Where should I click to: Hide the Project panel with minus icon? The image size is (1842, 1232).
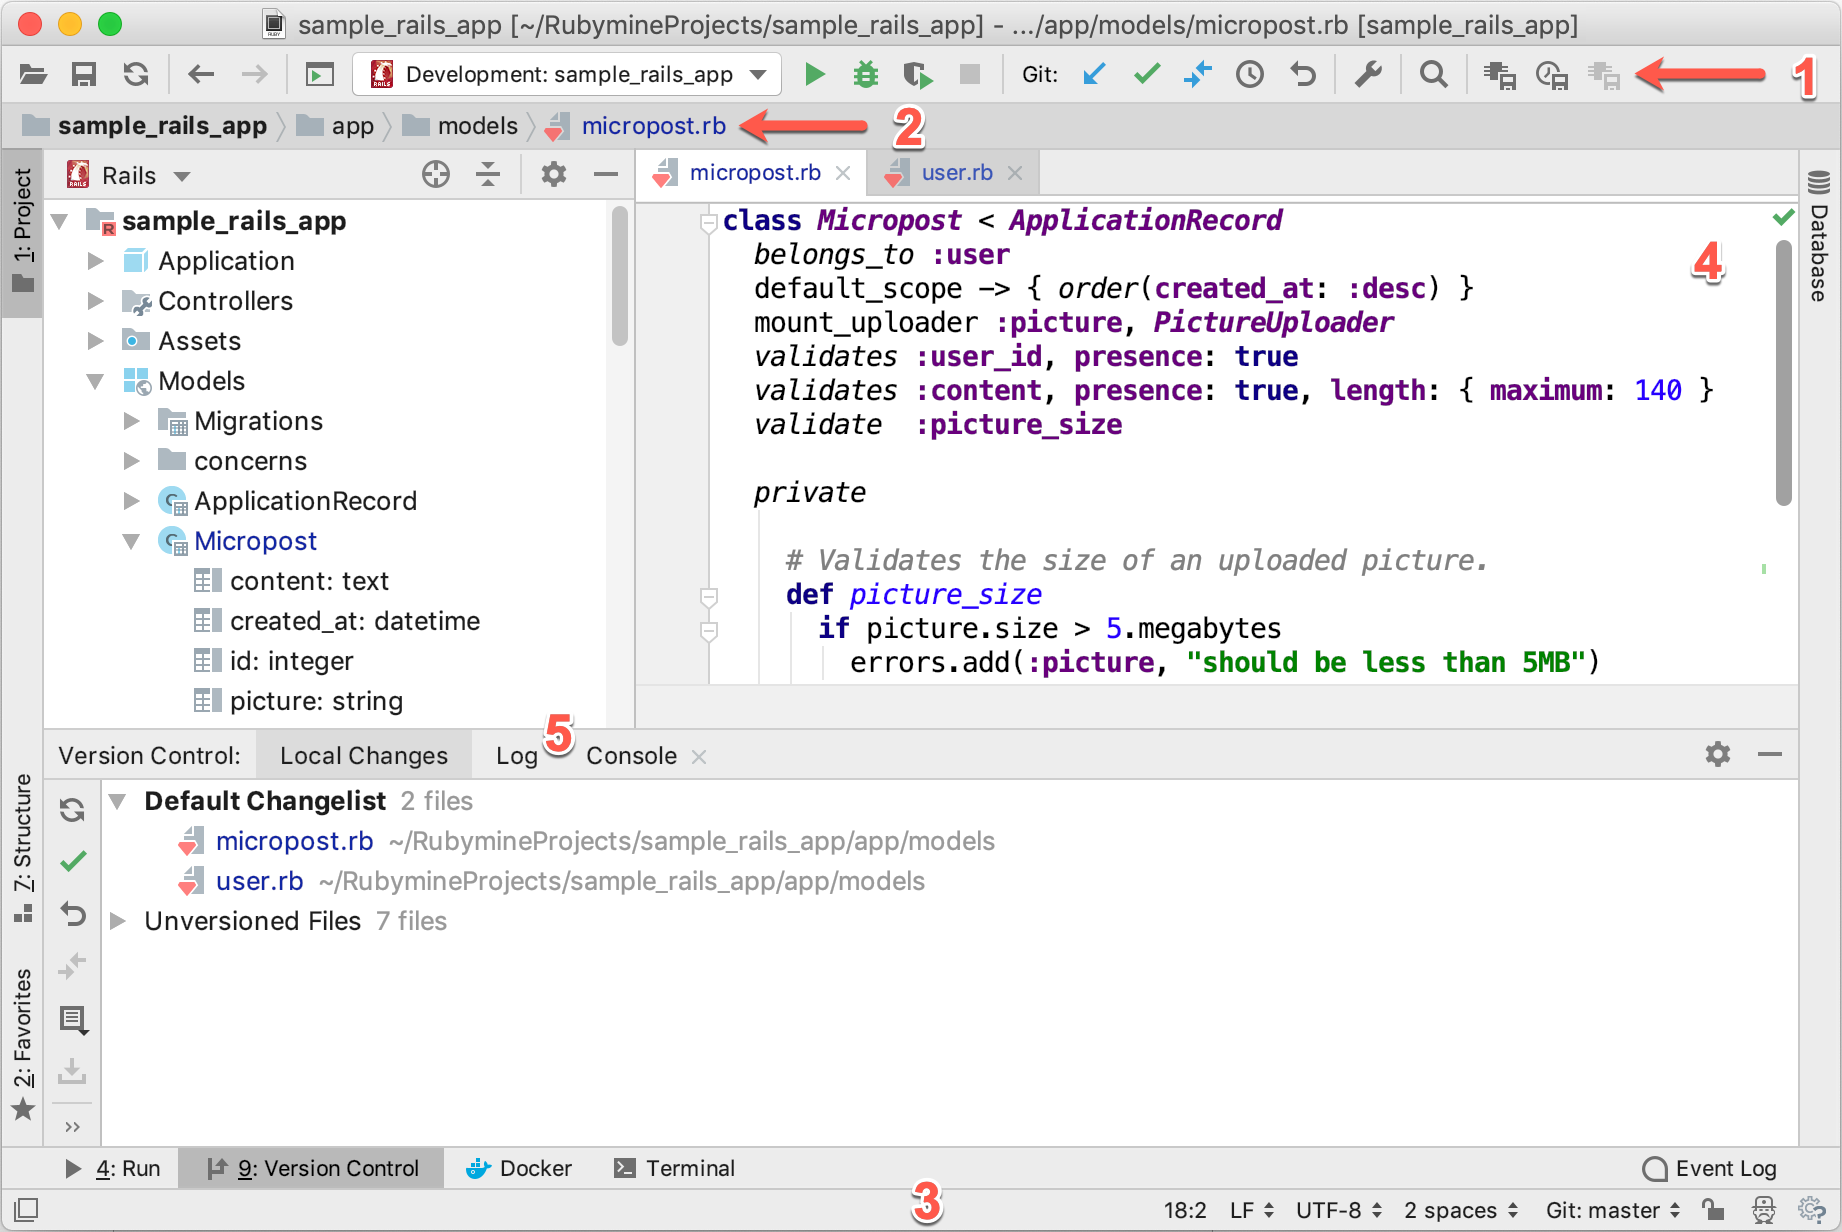click(x=605, y=175)
